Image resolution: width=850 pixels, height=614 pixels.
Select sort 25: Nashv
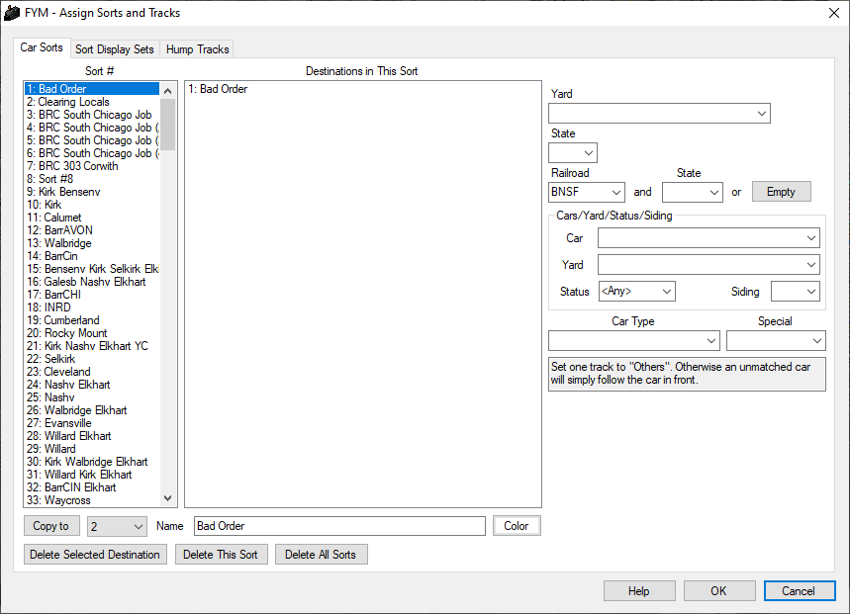92,397
